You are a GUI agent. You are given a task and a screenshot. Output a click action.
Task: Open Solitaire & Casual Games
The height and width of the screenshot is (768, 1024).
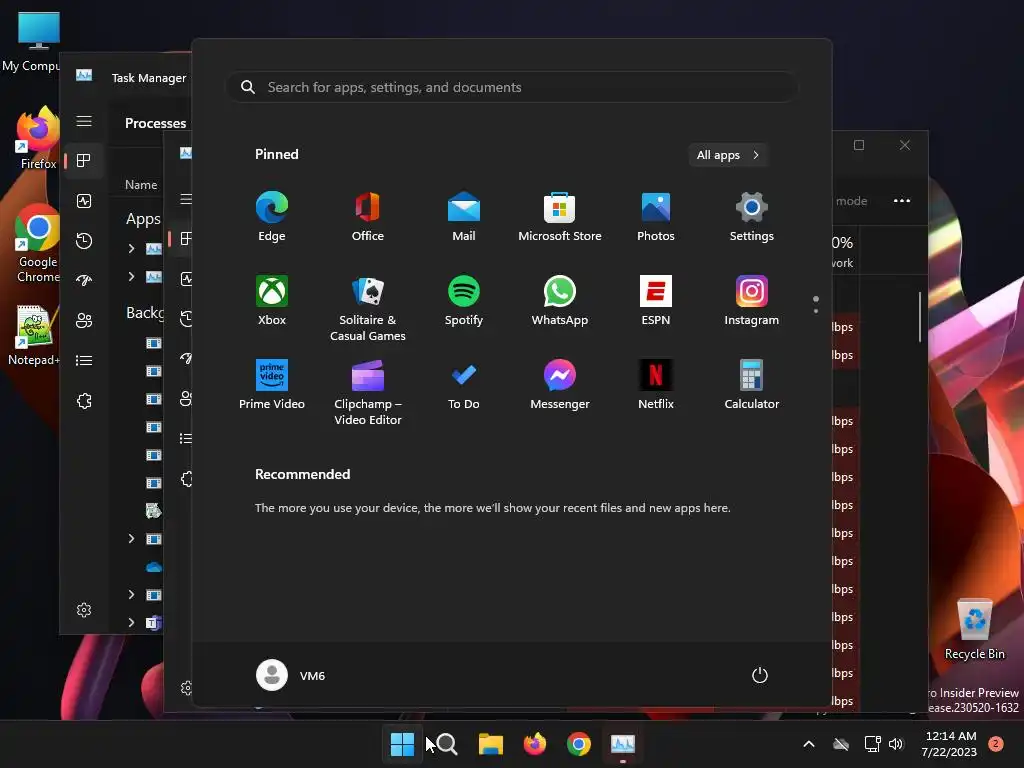tap(368, 308)
